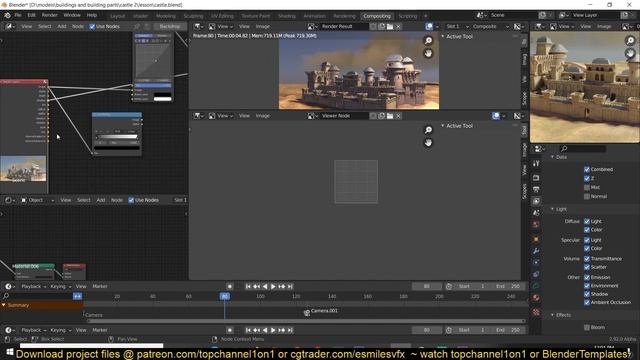The width and height of the screenshot is (640, 360).
Task: Click the pan hand in the Viewer Node editor
Action: [x=428, y=142]
